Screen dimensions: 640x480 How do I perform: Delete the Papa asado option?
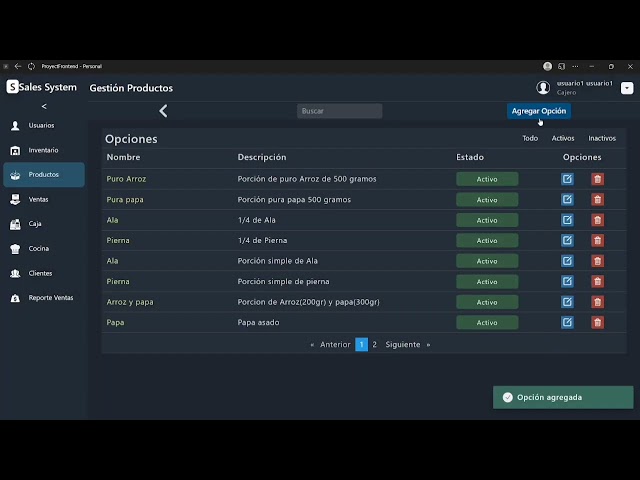pyautogui.click(x=597, y=322)
